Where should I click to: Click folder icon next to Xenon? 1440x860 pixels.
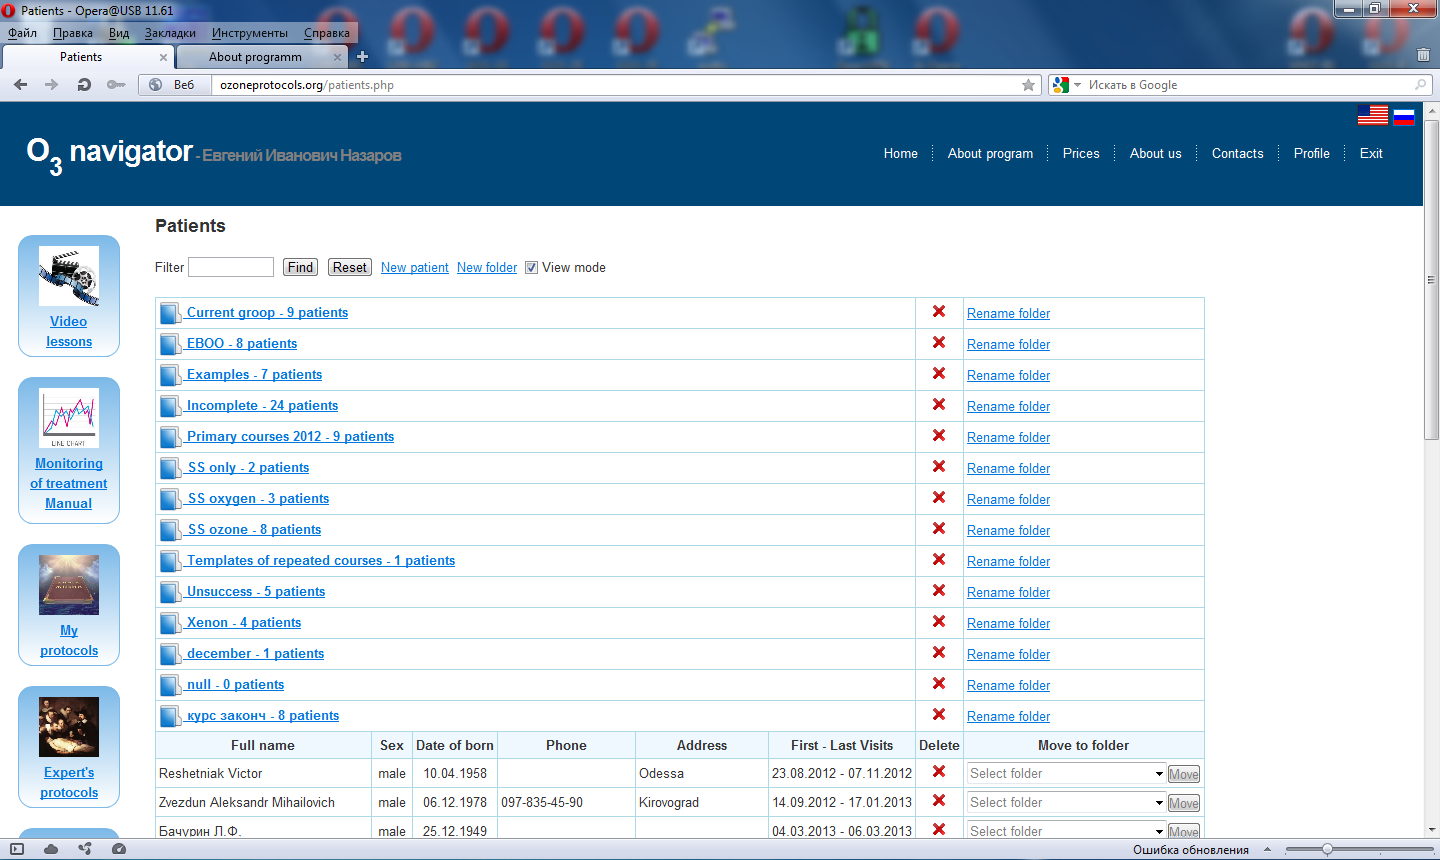(x=170, y=623)
